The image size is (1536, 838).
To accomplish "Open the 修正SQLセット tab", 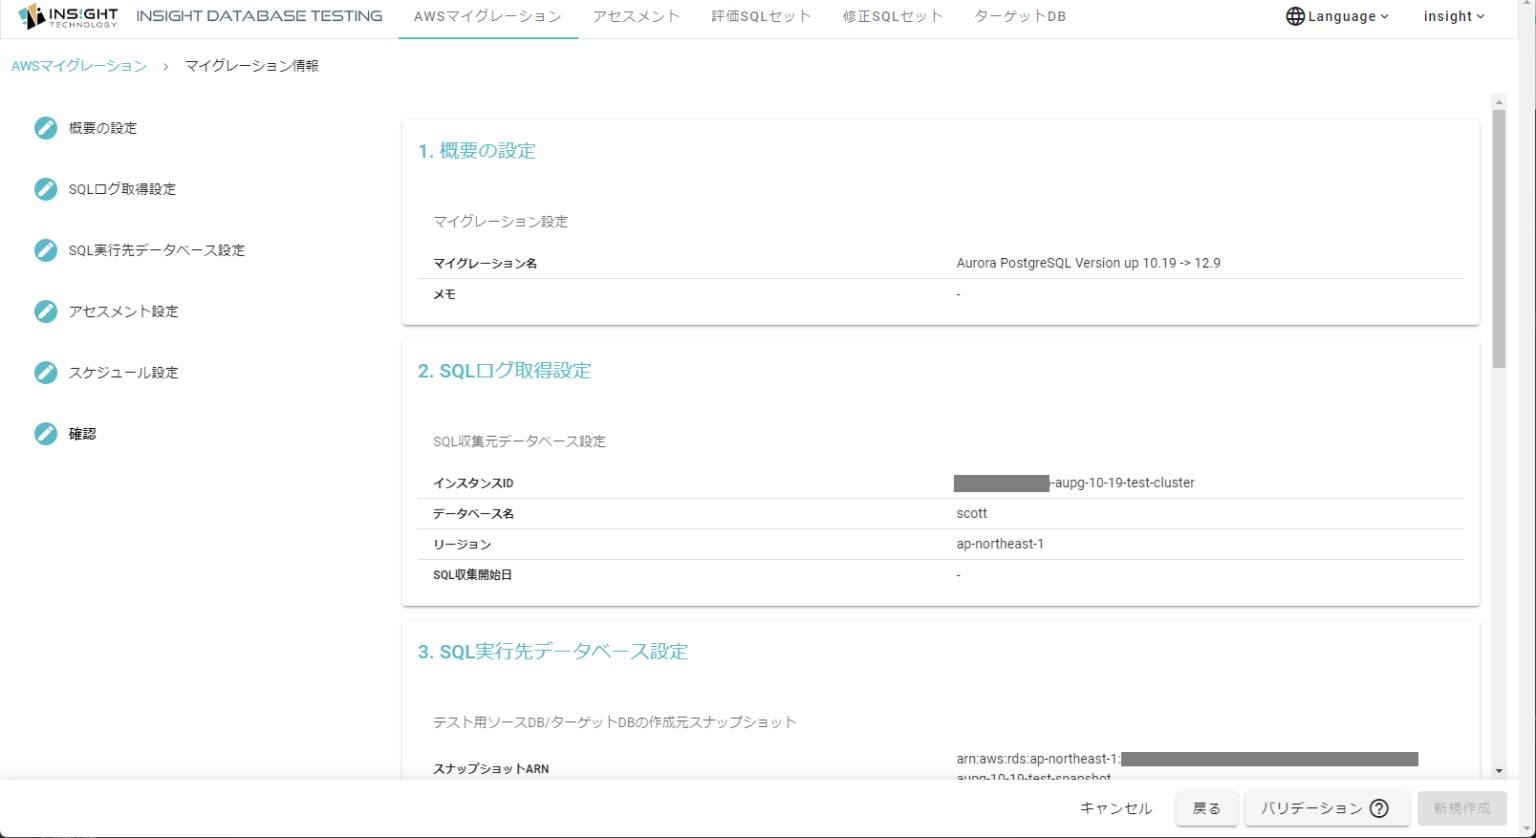I will coord(893,16).
